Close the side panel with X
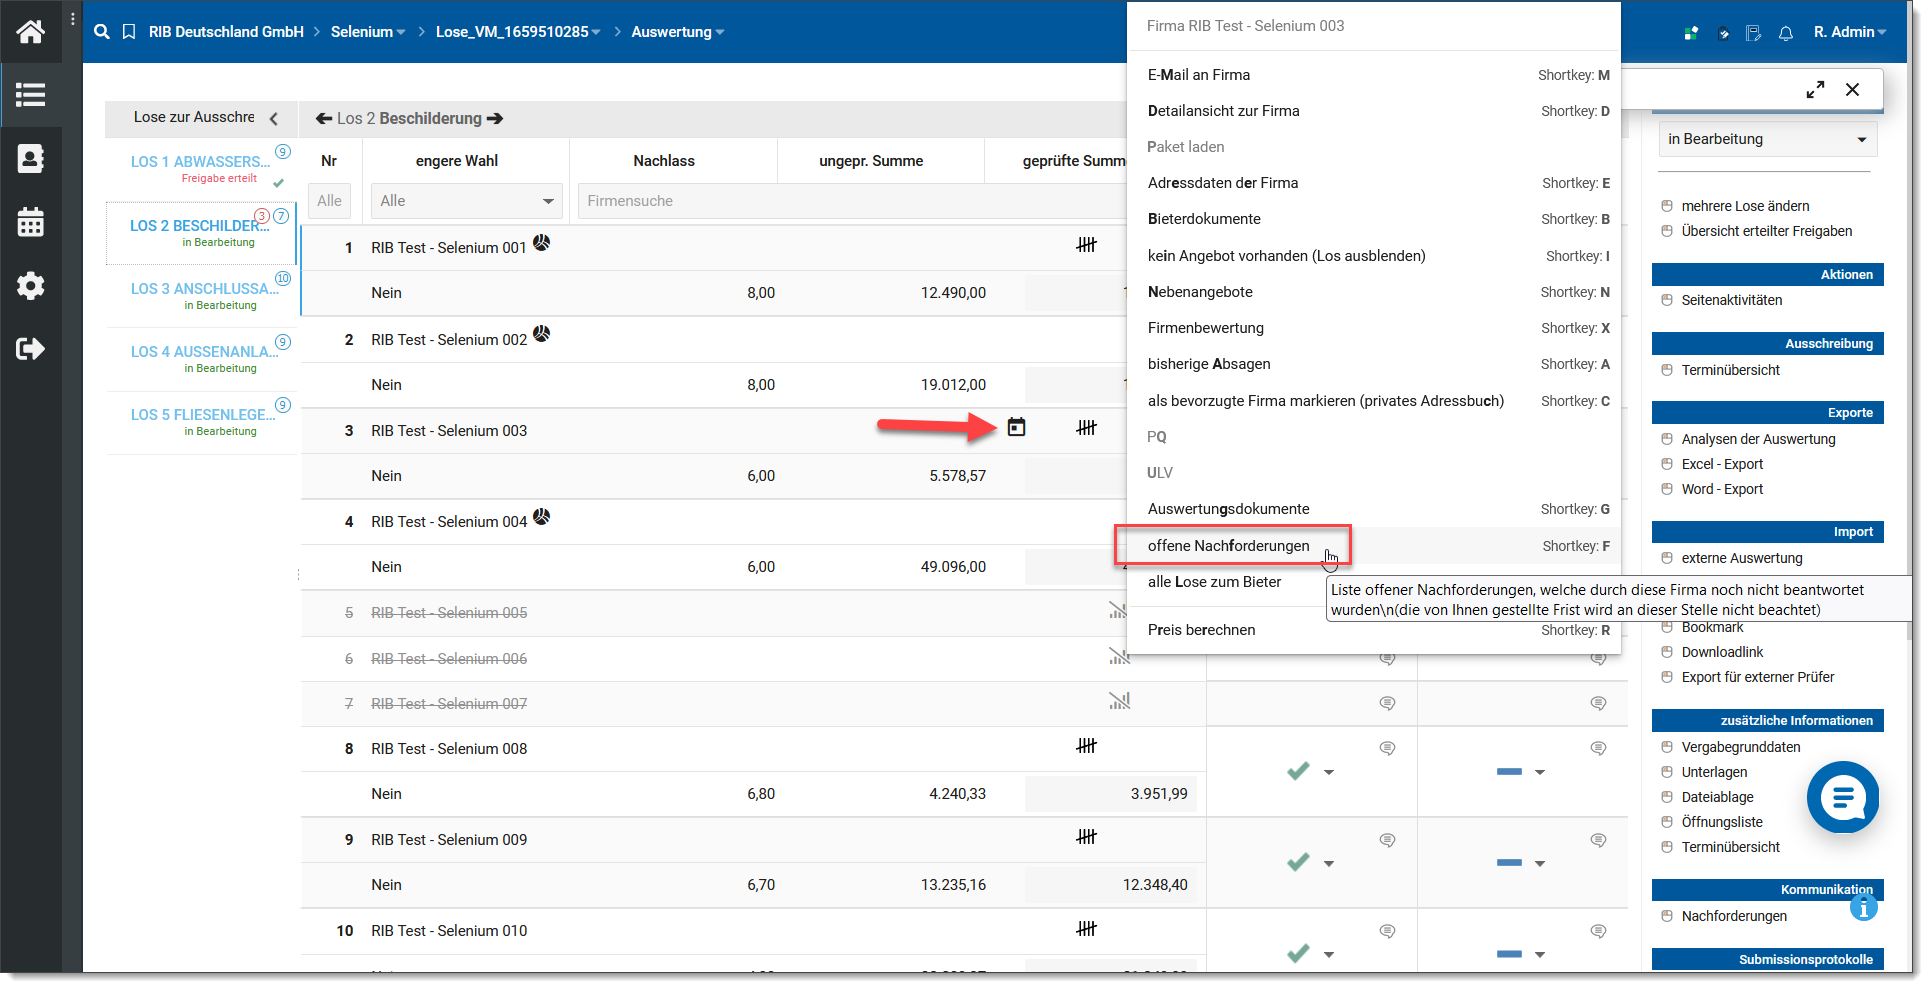The width and height of the screenshot is (1928, 988). (x=1852, y=89)
